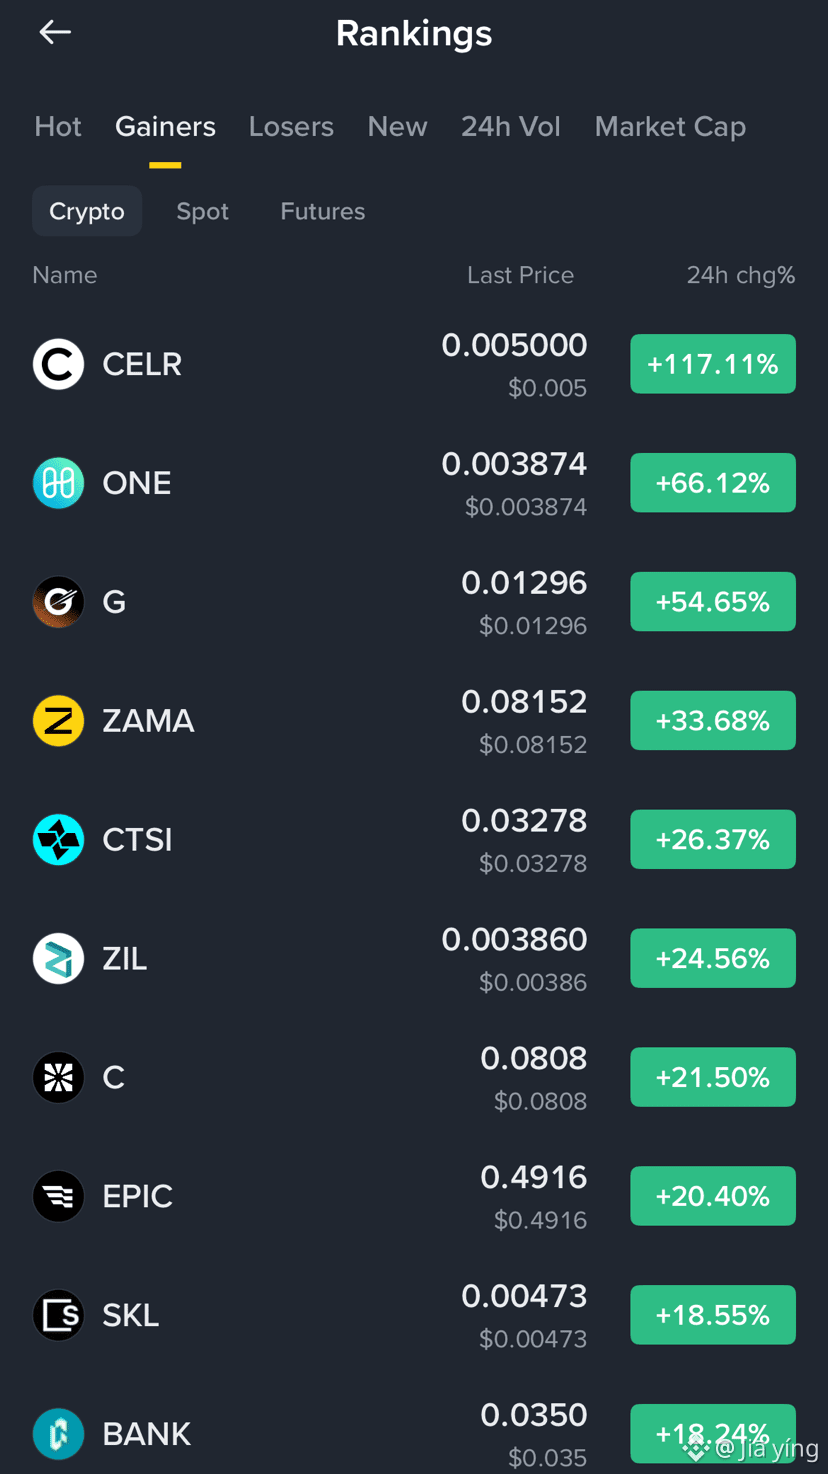Tap the back arrow icon
Image resolution: width=828 pixels, height=1474 pixels.
(55, 33)
